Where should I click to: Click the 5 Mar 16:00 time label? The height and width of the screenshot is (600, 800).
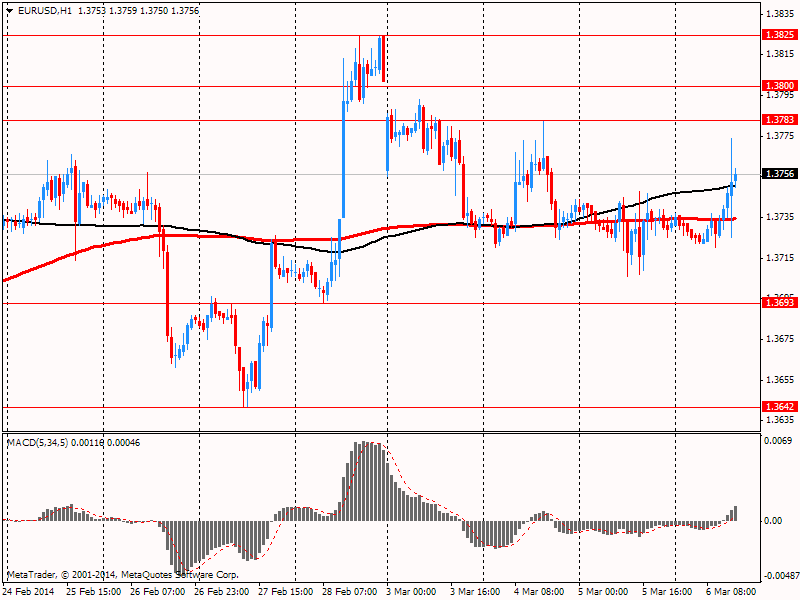point(667,592)
